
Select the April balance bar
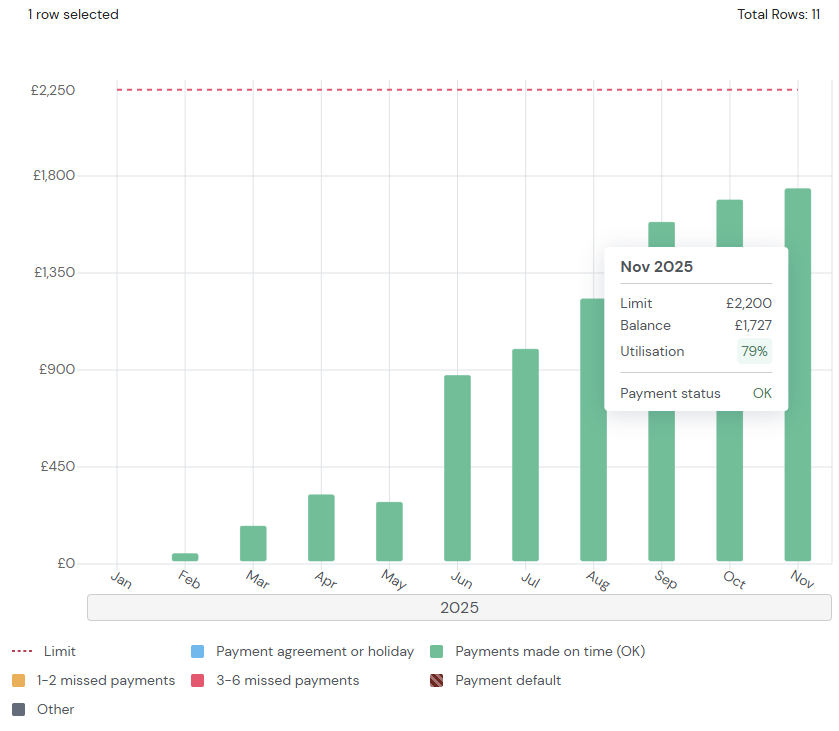point(321,528)
